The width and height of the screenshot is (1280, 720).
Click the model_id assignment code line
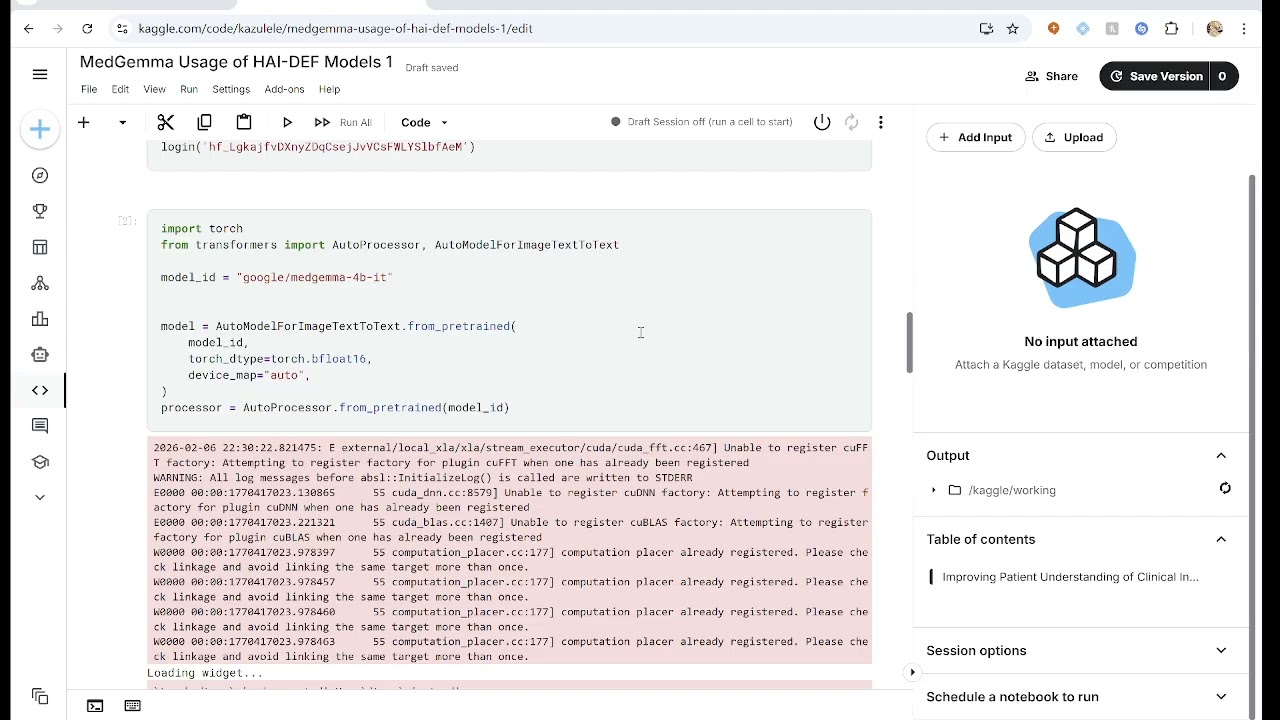pos(277,277)
